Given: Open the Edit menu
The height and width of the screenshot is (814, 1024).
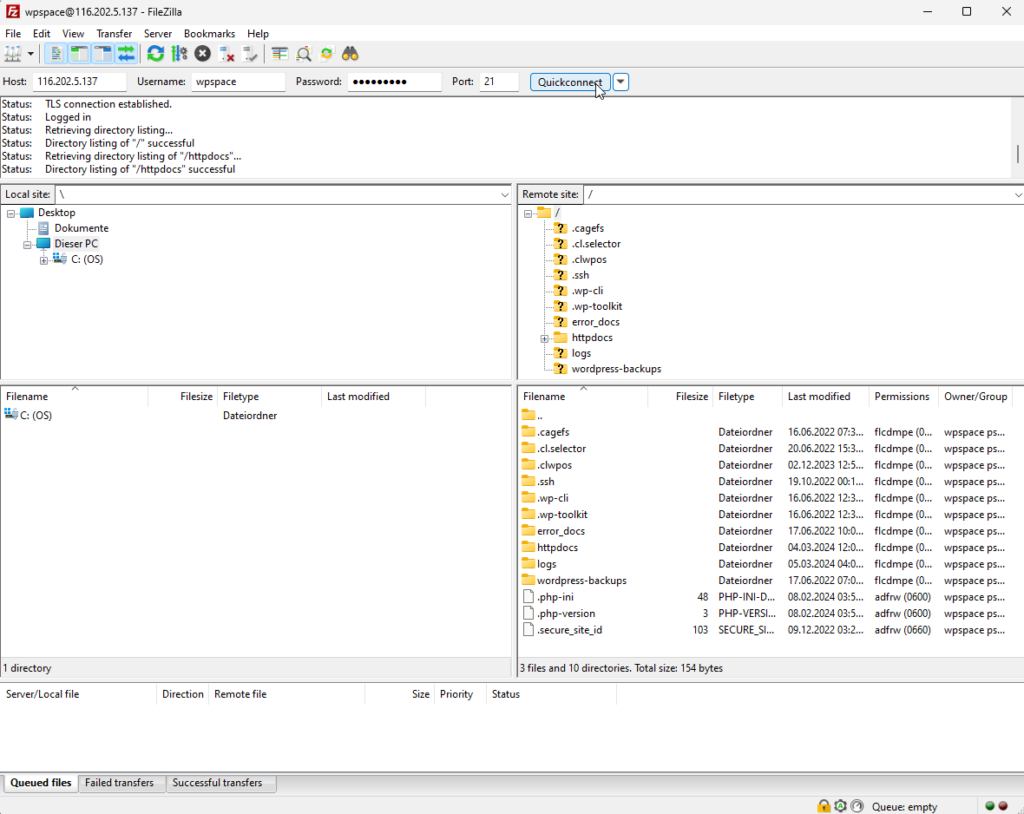Looking at the screenshot, I should coord(41,33).
